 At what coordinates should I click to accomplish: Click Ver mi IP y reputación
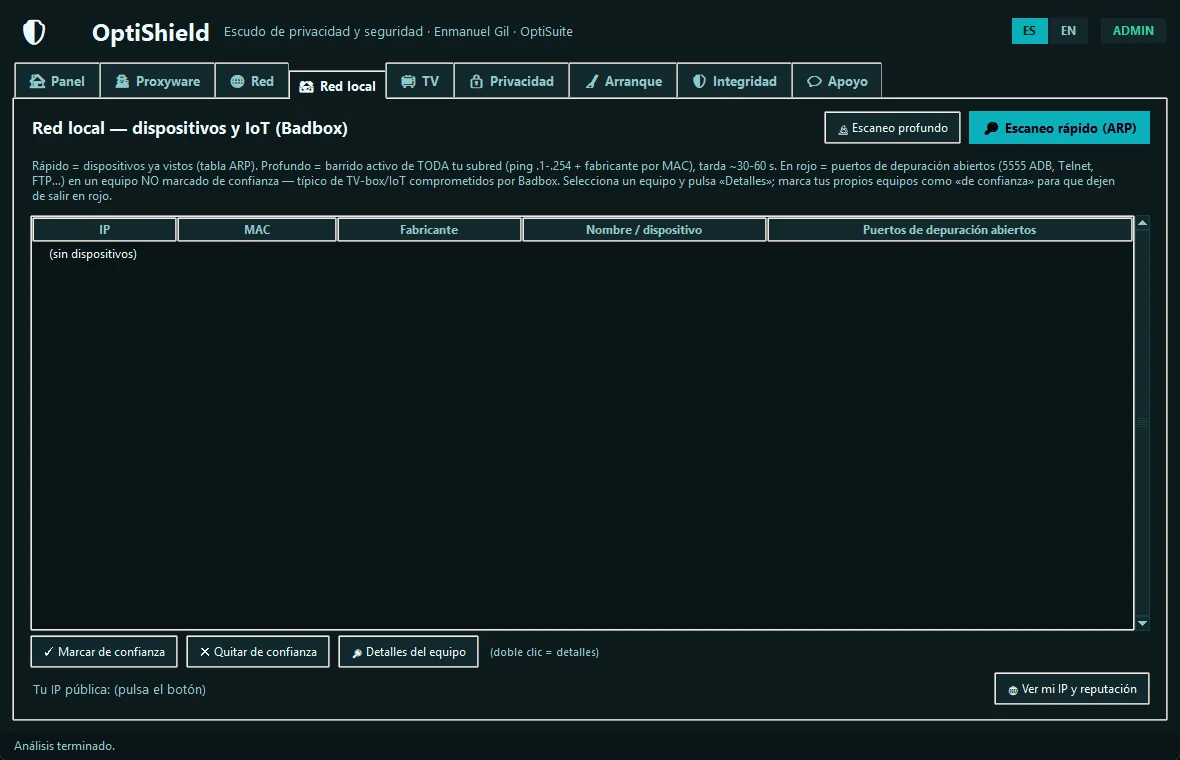point(1072,689)
